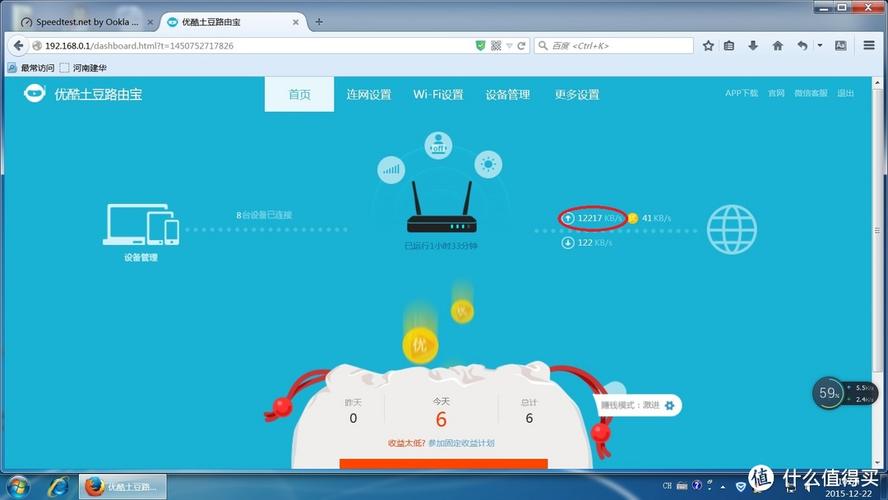Viewport: 888px width, 500px height.
Task: Click the globe internet icon
Action: 732,229
